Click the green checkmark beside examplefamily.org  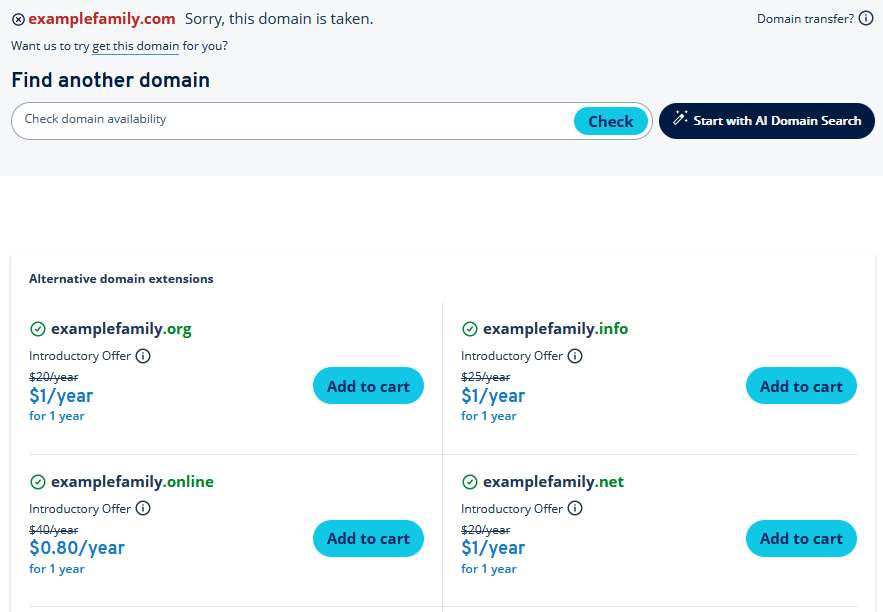38,329
